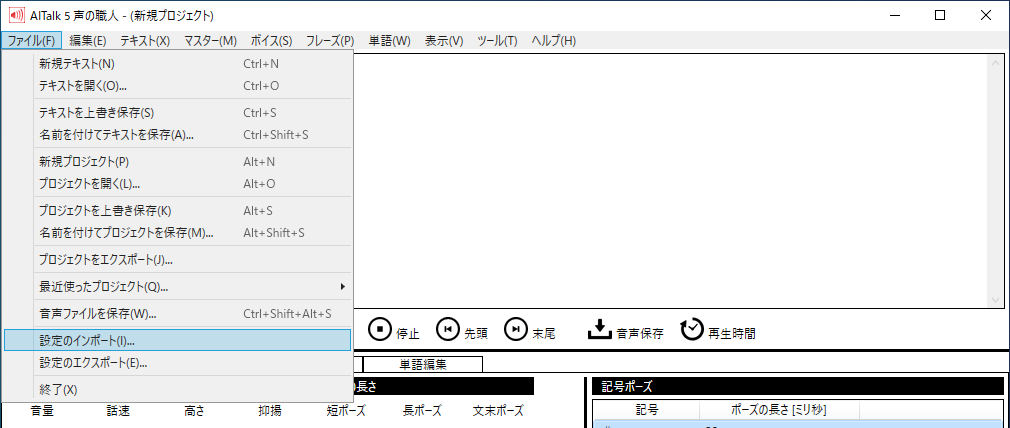Viewport: 1010px width, 428px height.
Task: Open the ヘルプ(H) menu
Action: (553, 41)
